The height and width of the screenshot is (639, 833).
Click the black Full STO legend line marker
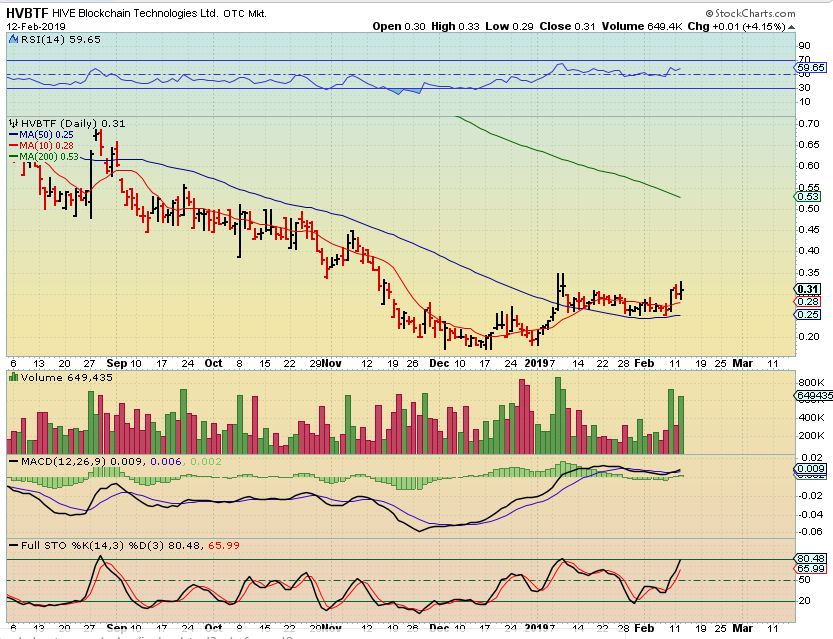click(14, 546)
